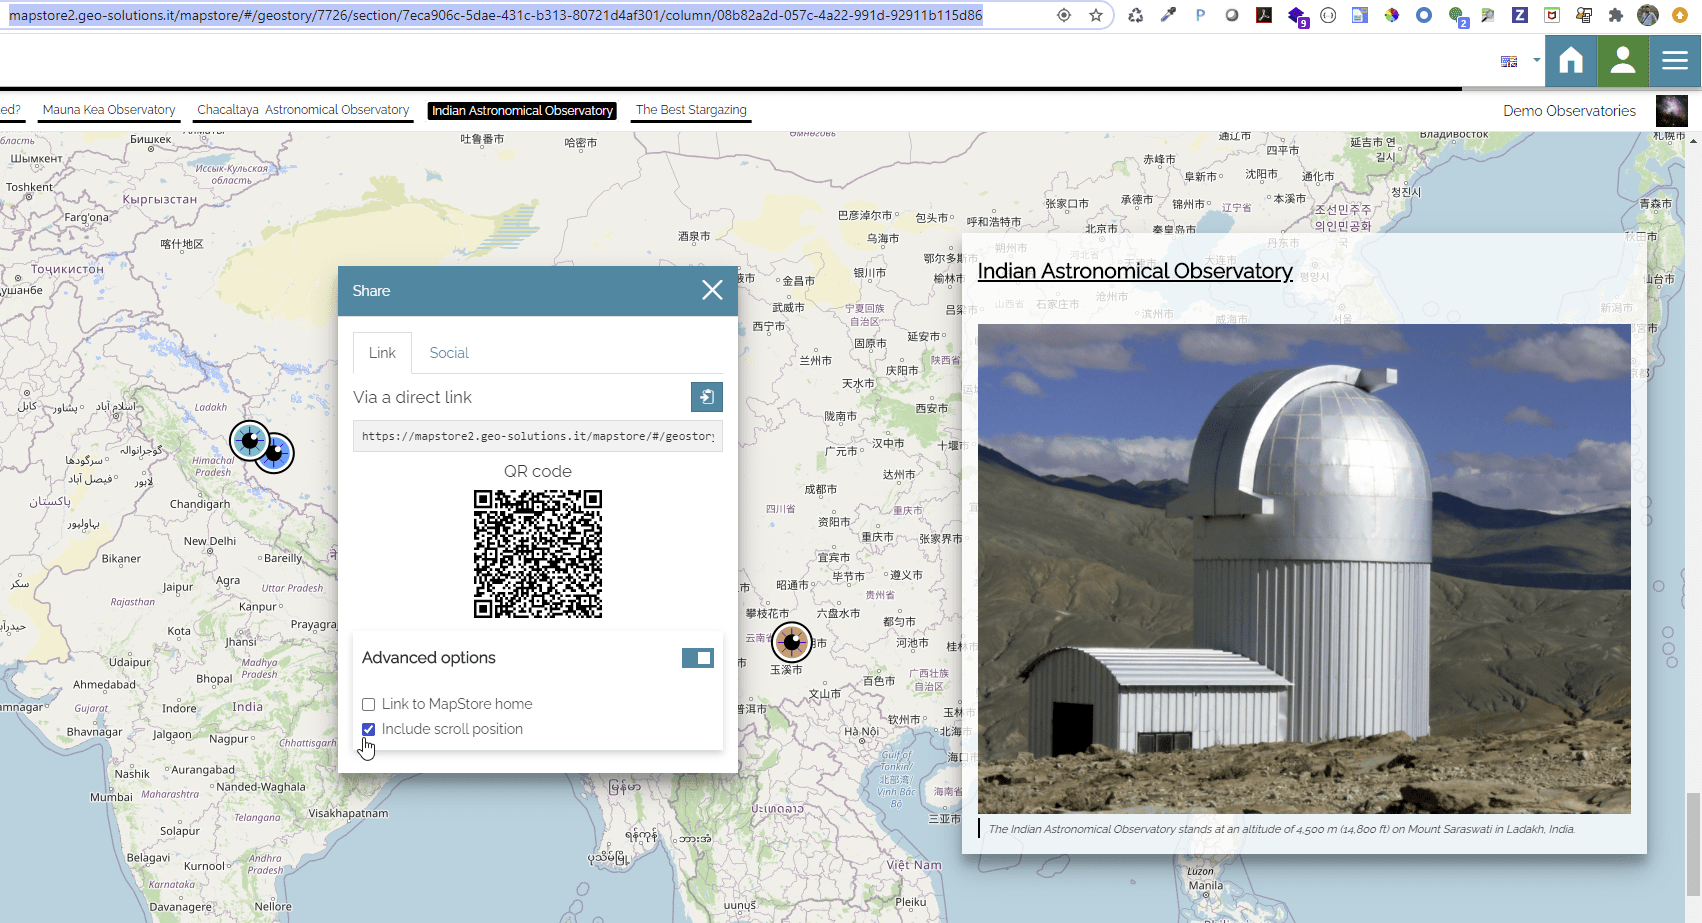Navigate to The Best Stargazing section
The width and height of the screenshot is (1702, 923).
pyautogui.click(x=691, y=110)
